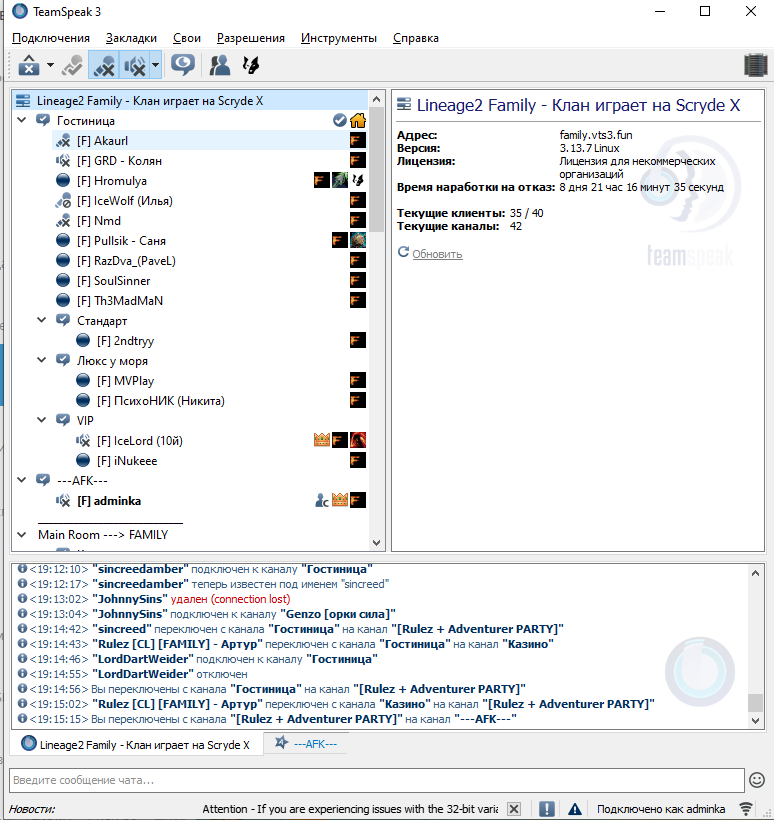Open the Инструменты menu
774x820 pixels.
pos(338,38)
